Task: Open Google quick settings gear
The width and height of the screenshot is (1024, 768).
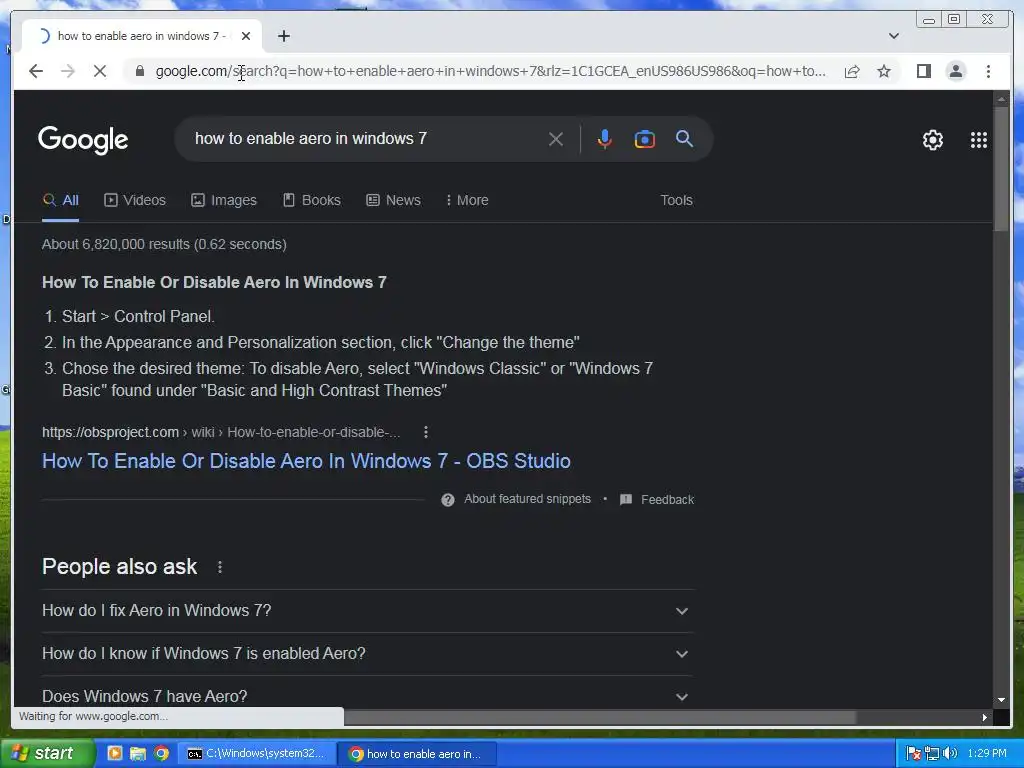Action: tap(933, 140)
